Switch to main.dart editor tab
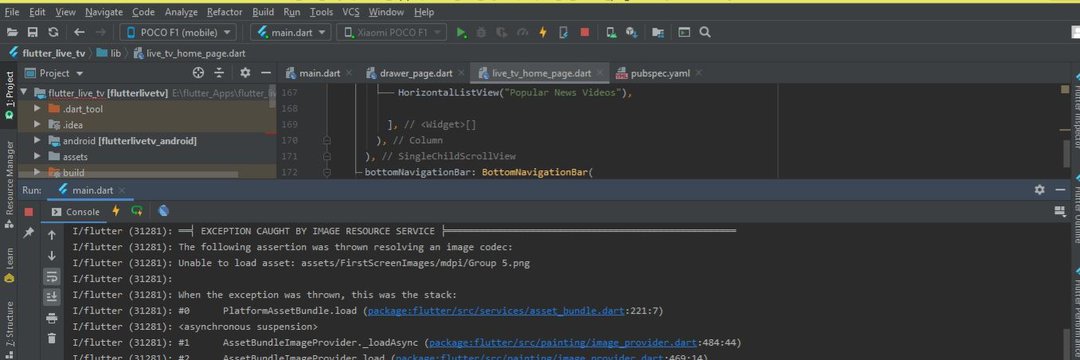 [x=319, y=73]
